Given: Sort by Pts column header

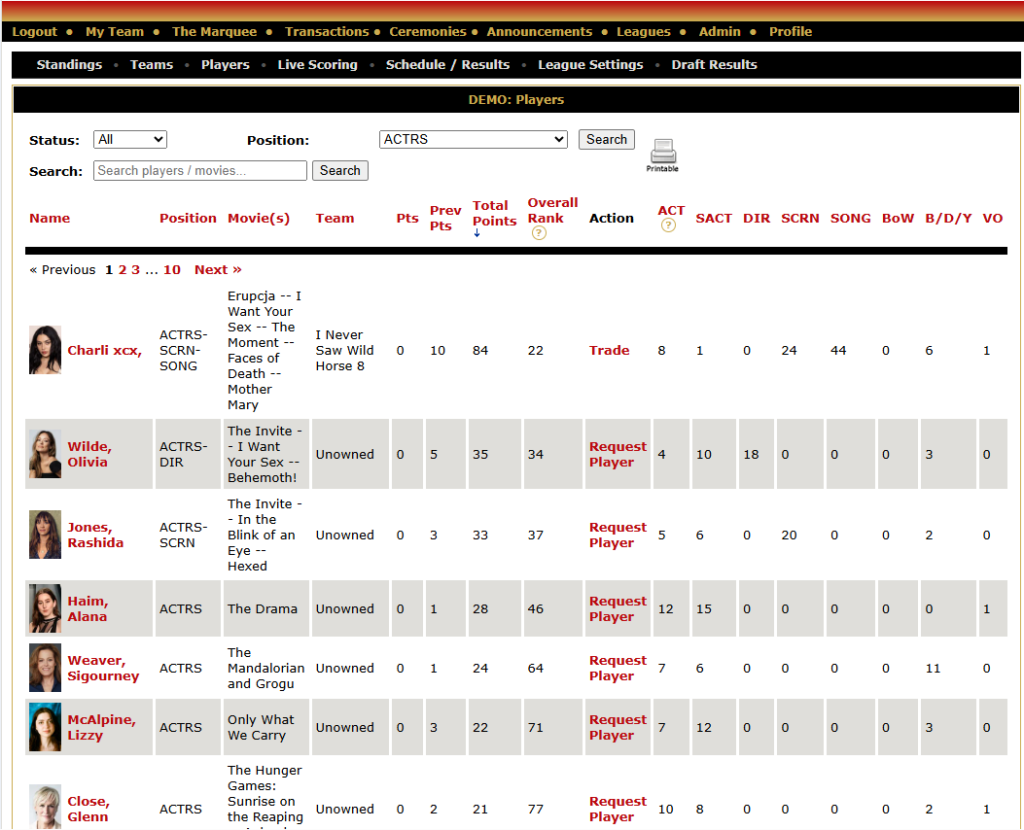Looking at the screenshot, I should 408,218.
